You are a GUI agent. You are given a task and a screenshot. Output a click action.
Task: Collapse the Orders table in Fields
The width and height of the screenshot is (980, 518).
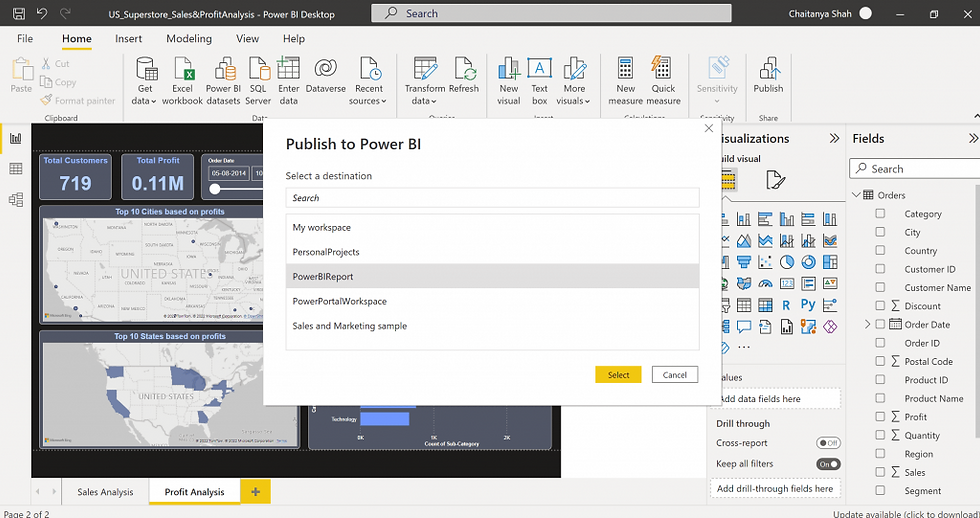(856, 195)
